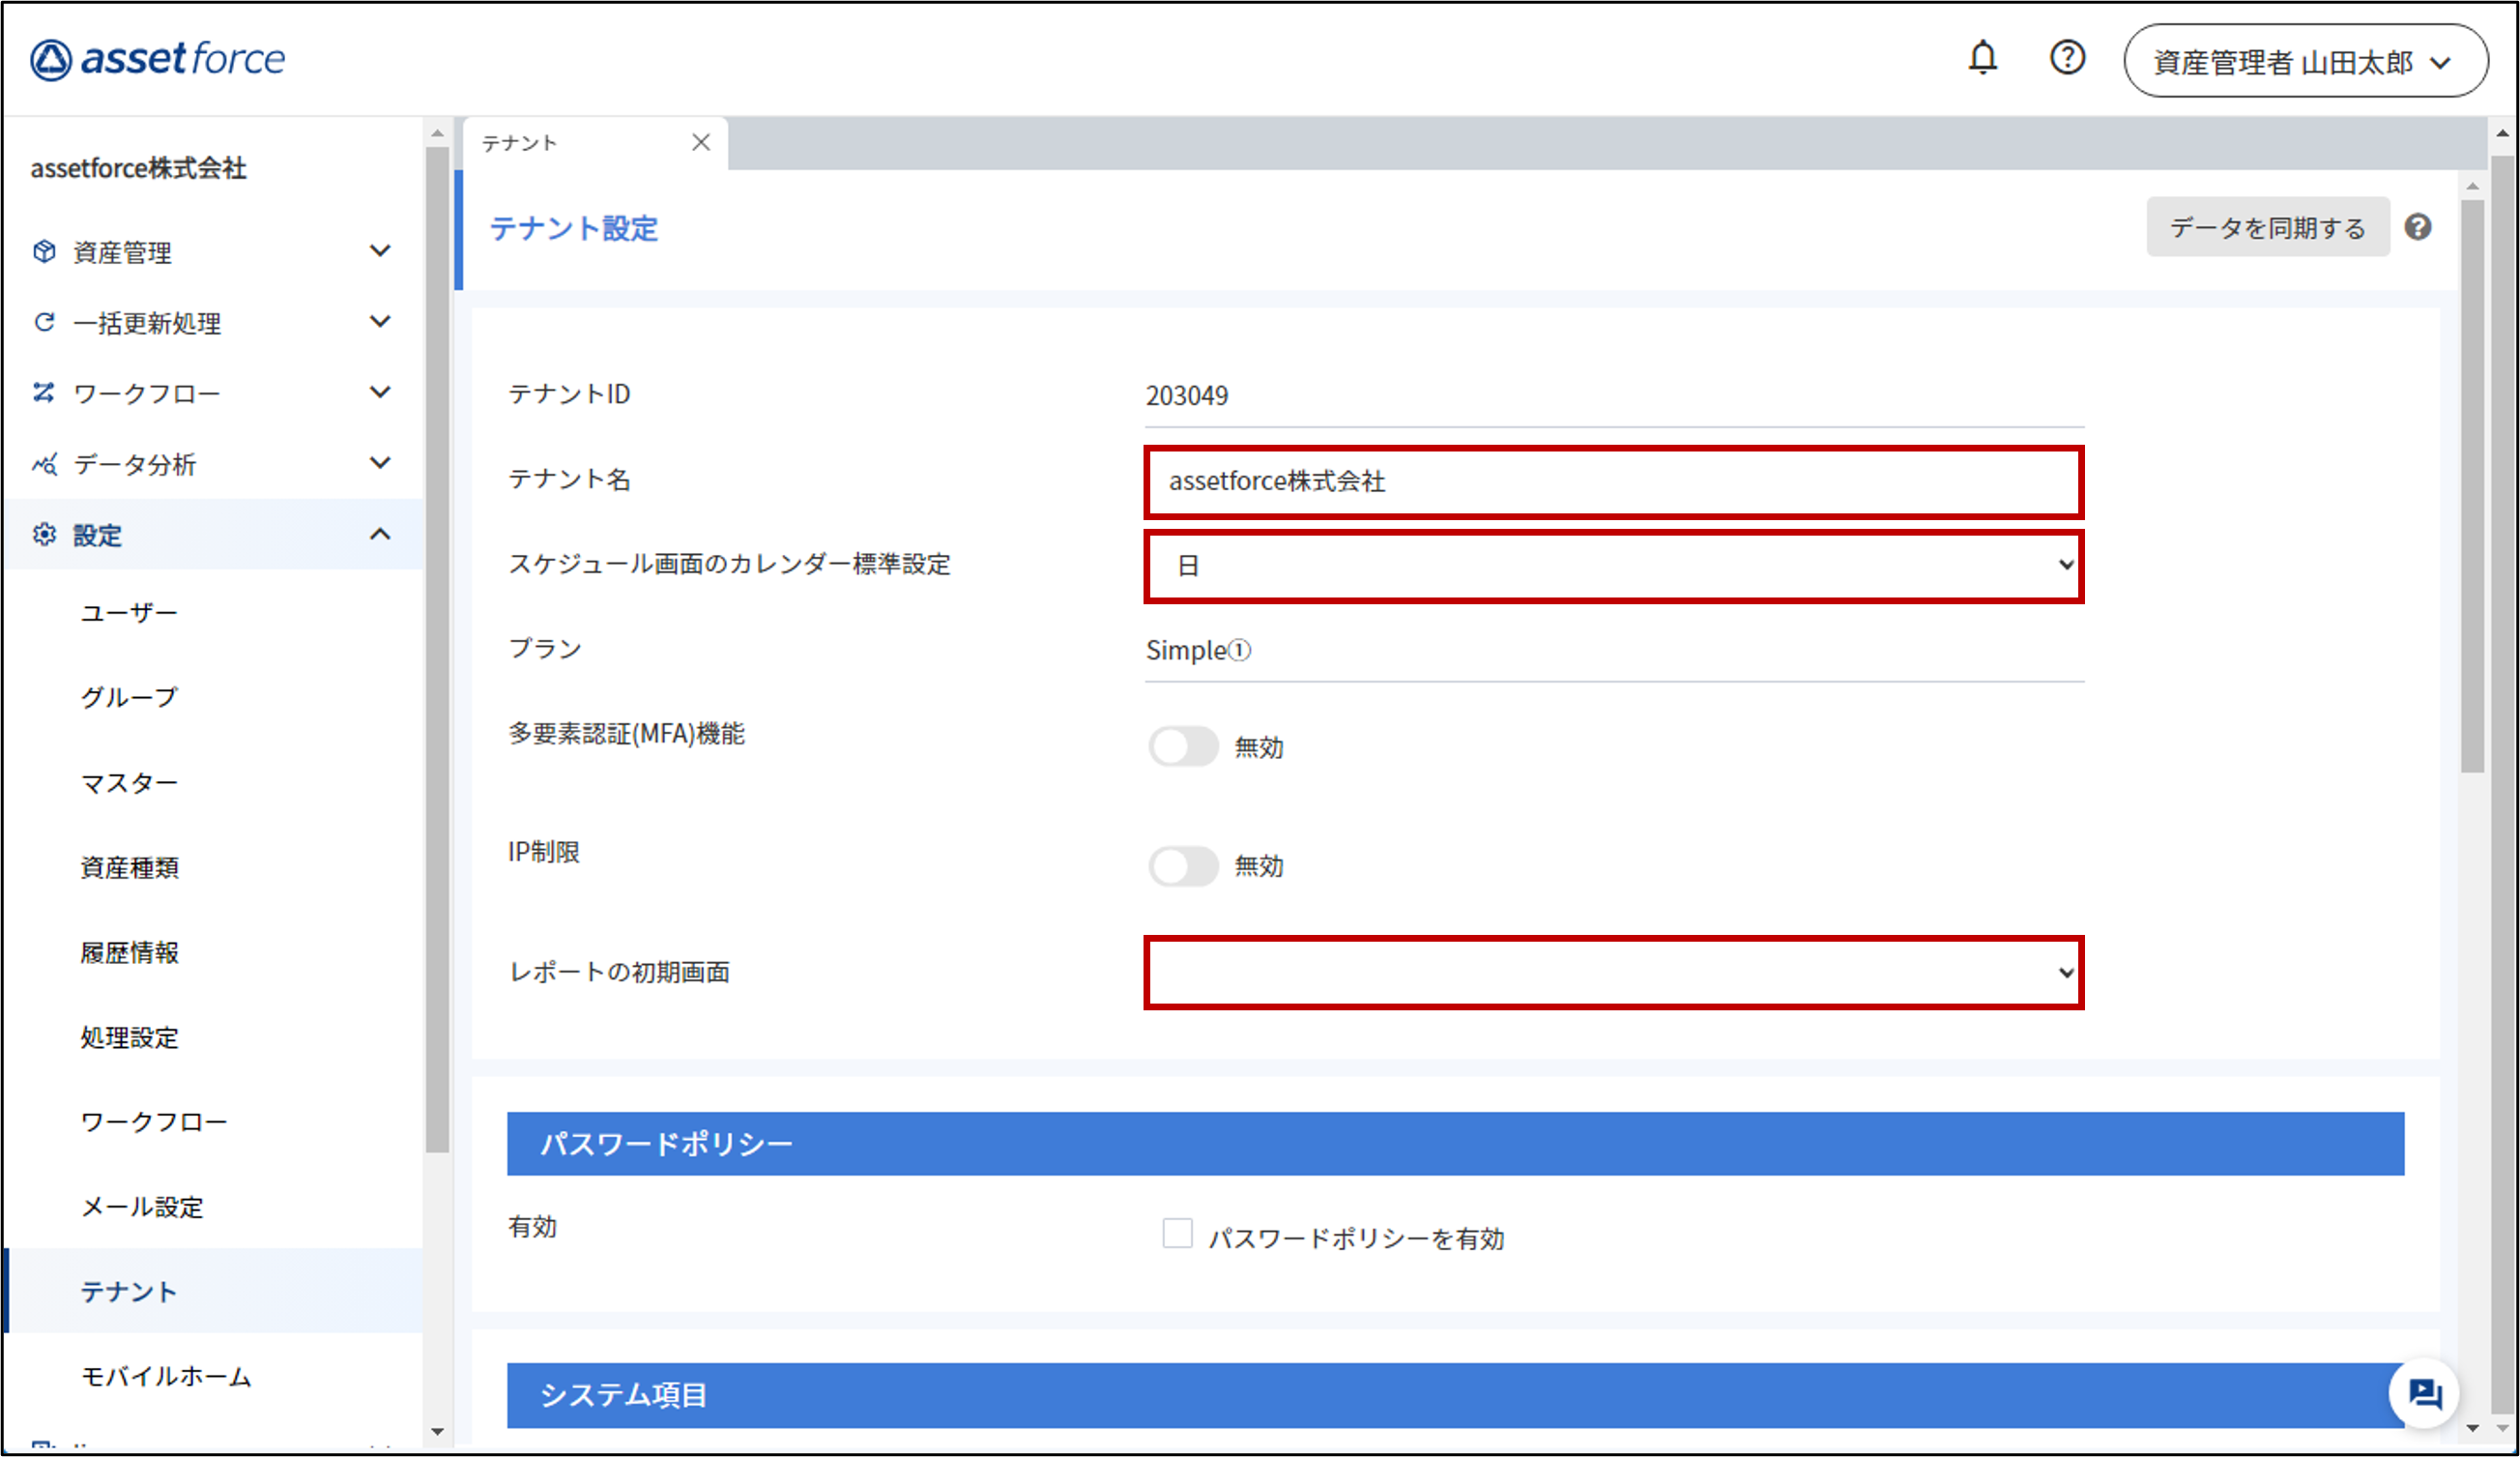Collapse the 設定 menu chevron
This screenshot has width=2520, height=1457.
click(x=380, y=534)
